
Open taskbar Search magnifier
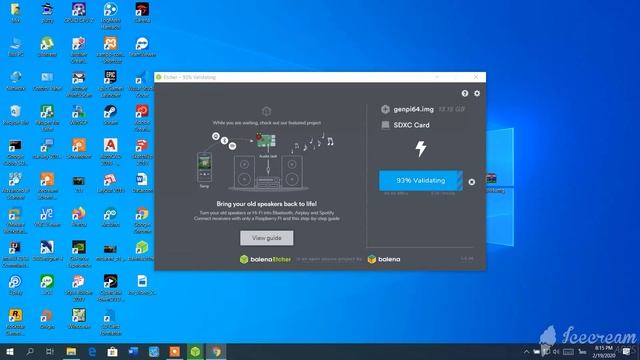coord(30,351)
